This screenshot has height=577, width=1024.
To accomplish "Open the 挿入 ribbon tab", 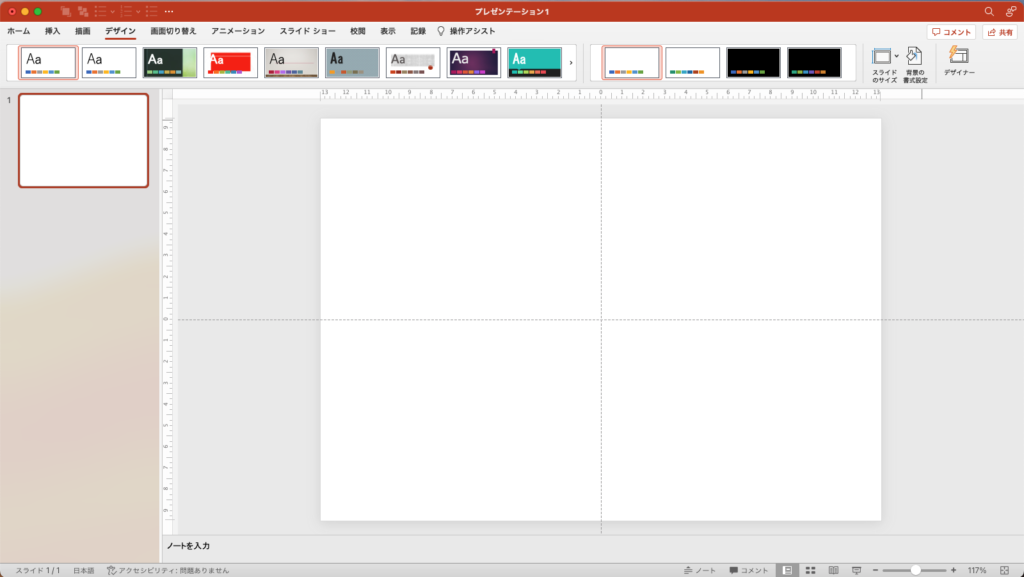I will [x=52, y=31].
